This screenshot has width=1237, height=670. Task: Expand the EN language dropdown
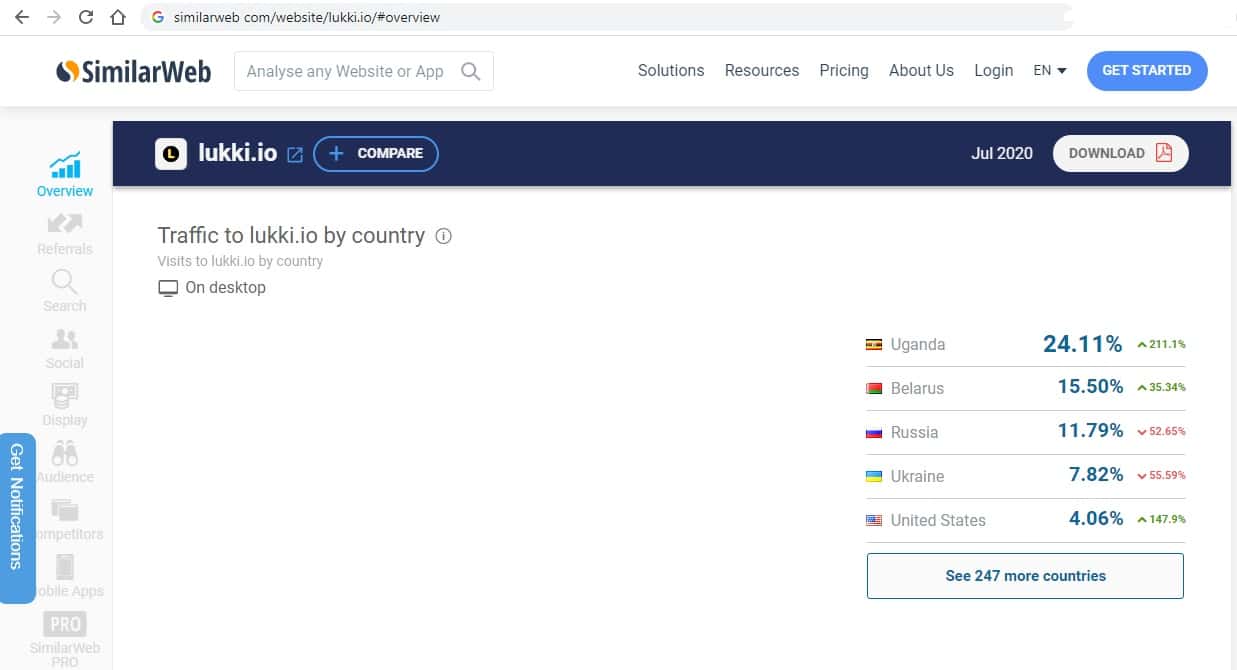[1050, 71]
